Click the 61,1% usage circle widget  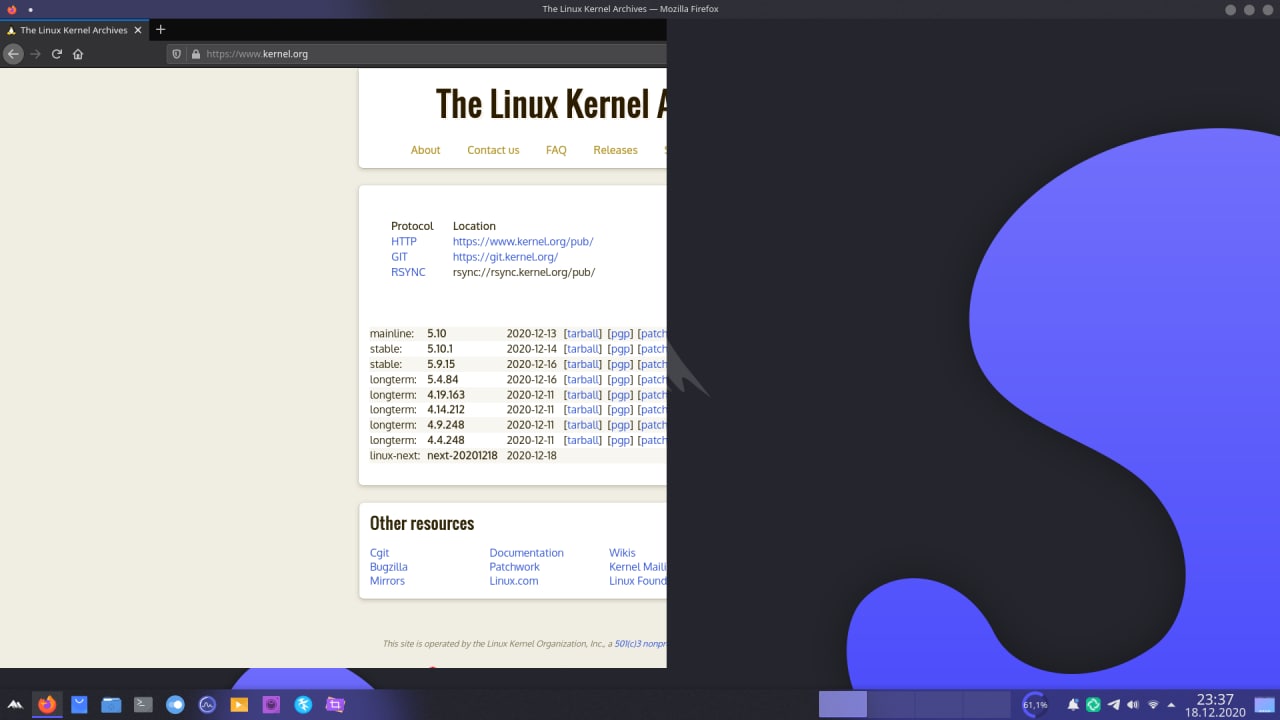[1035, 705]
